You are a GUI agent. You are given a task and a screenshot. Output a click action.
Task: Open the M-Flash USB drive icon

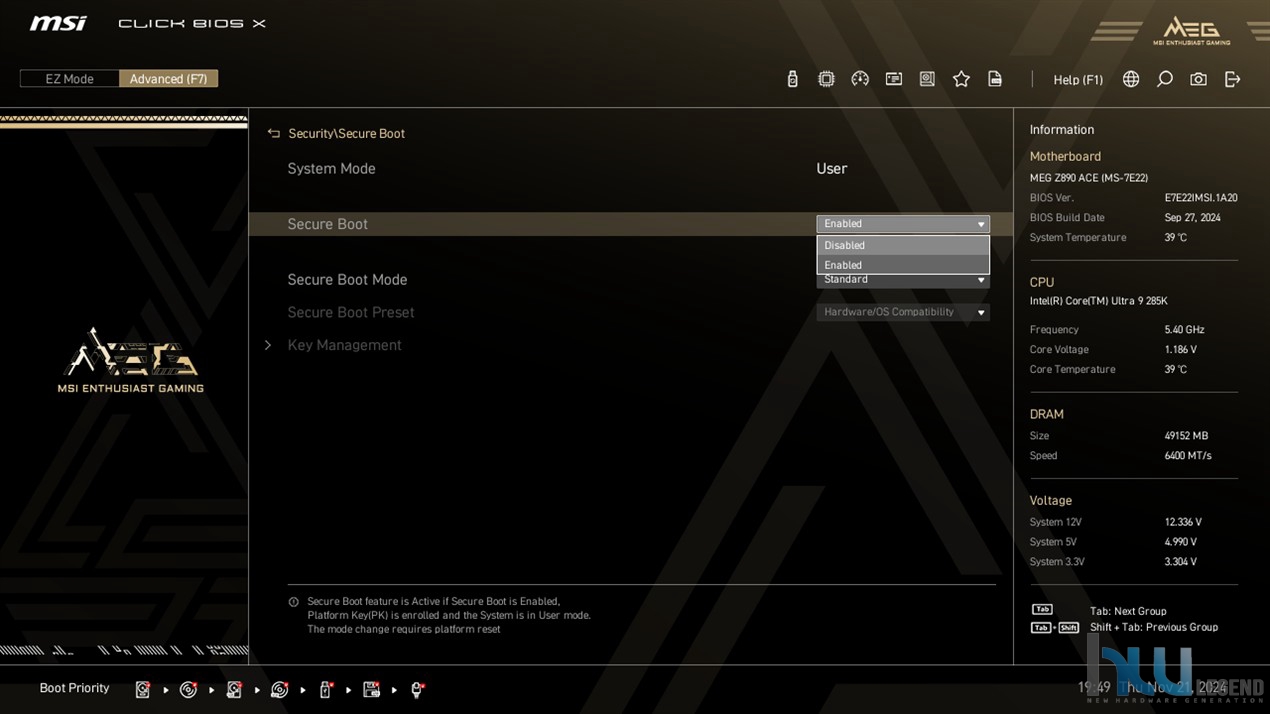(x=793, y=79)
